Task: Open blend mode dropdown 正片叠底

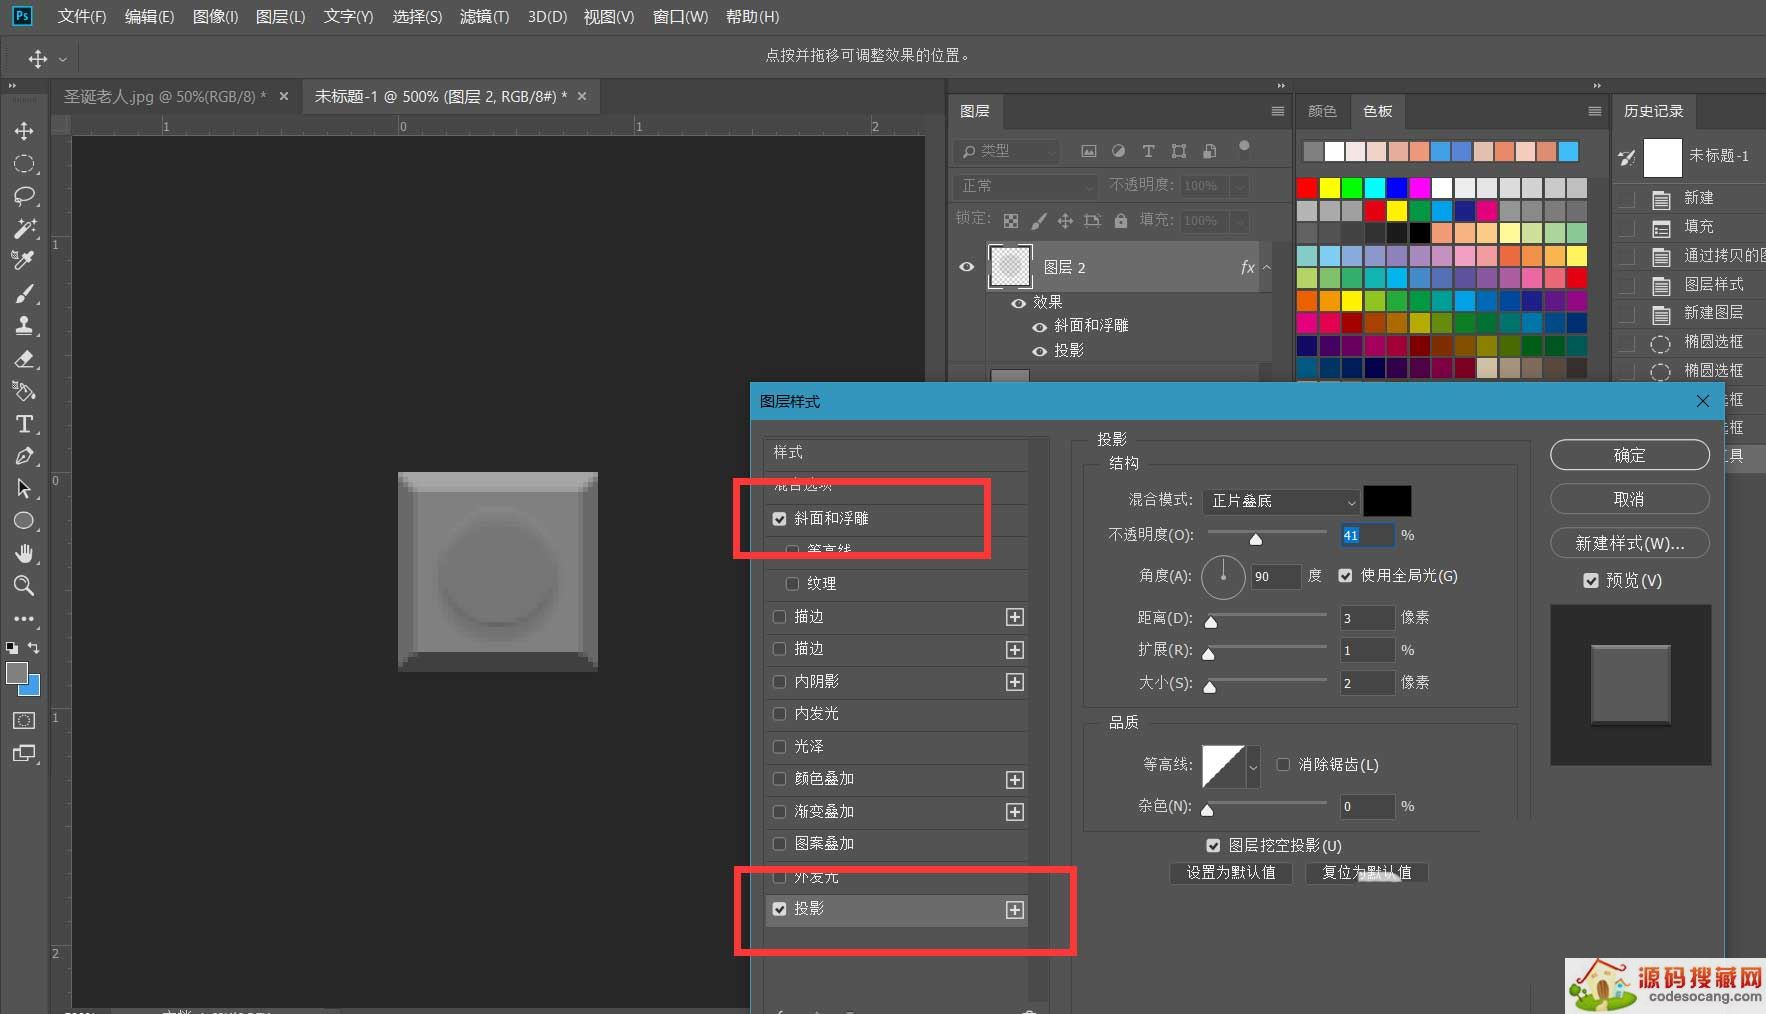Action: (1281, 501)
